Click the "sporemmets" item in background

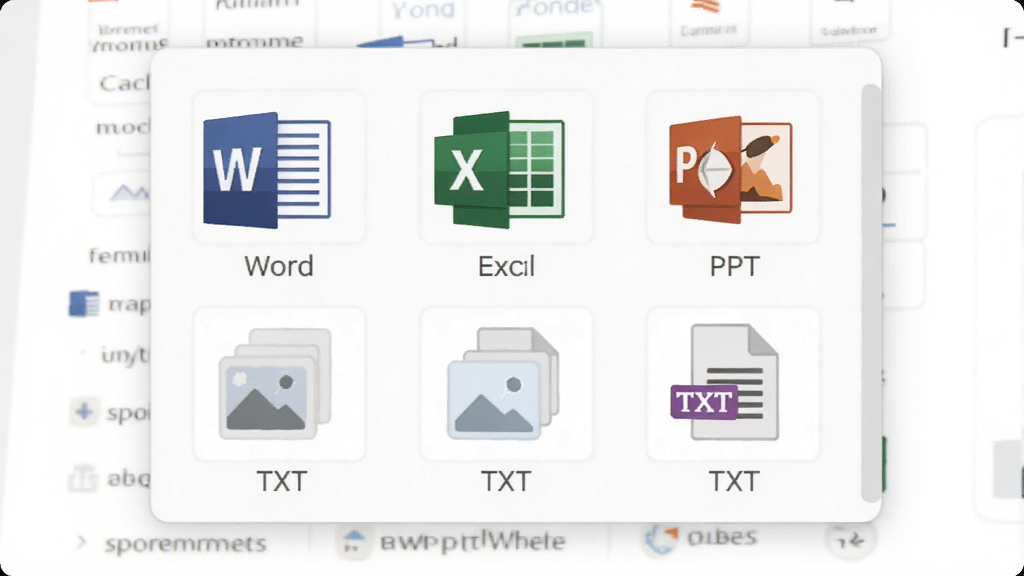(x=185, y=543)
